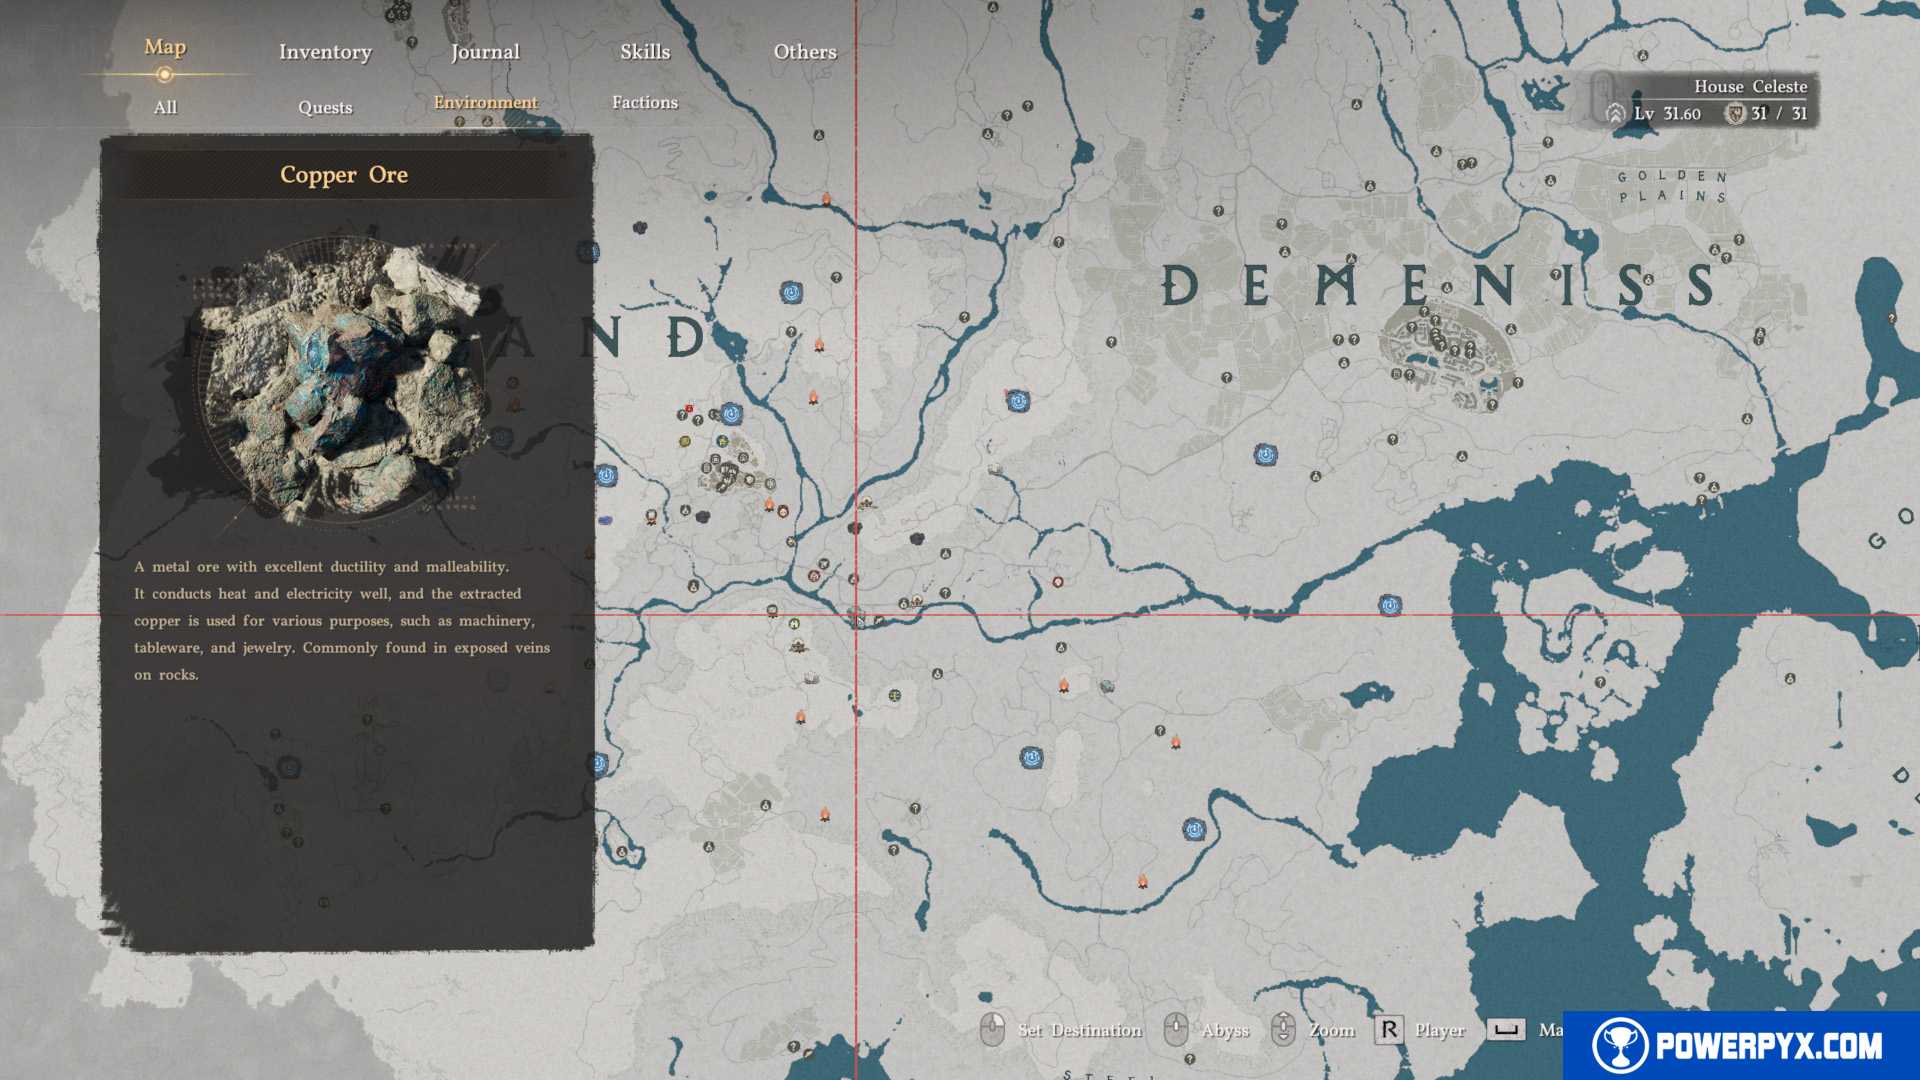Click the Zoom scroll-wheel icon
The height and width of the screenshot is (1080, 1920).
tap(1283, 1029)
